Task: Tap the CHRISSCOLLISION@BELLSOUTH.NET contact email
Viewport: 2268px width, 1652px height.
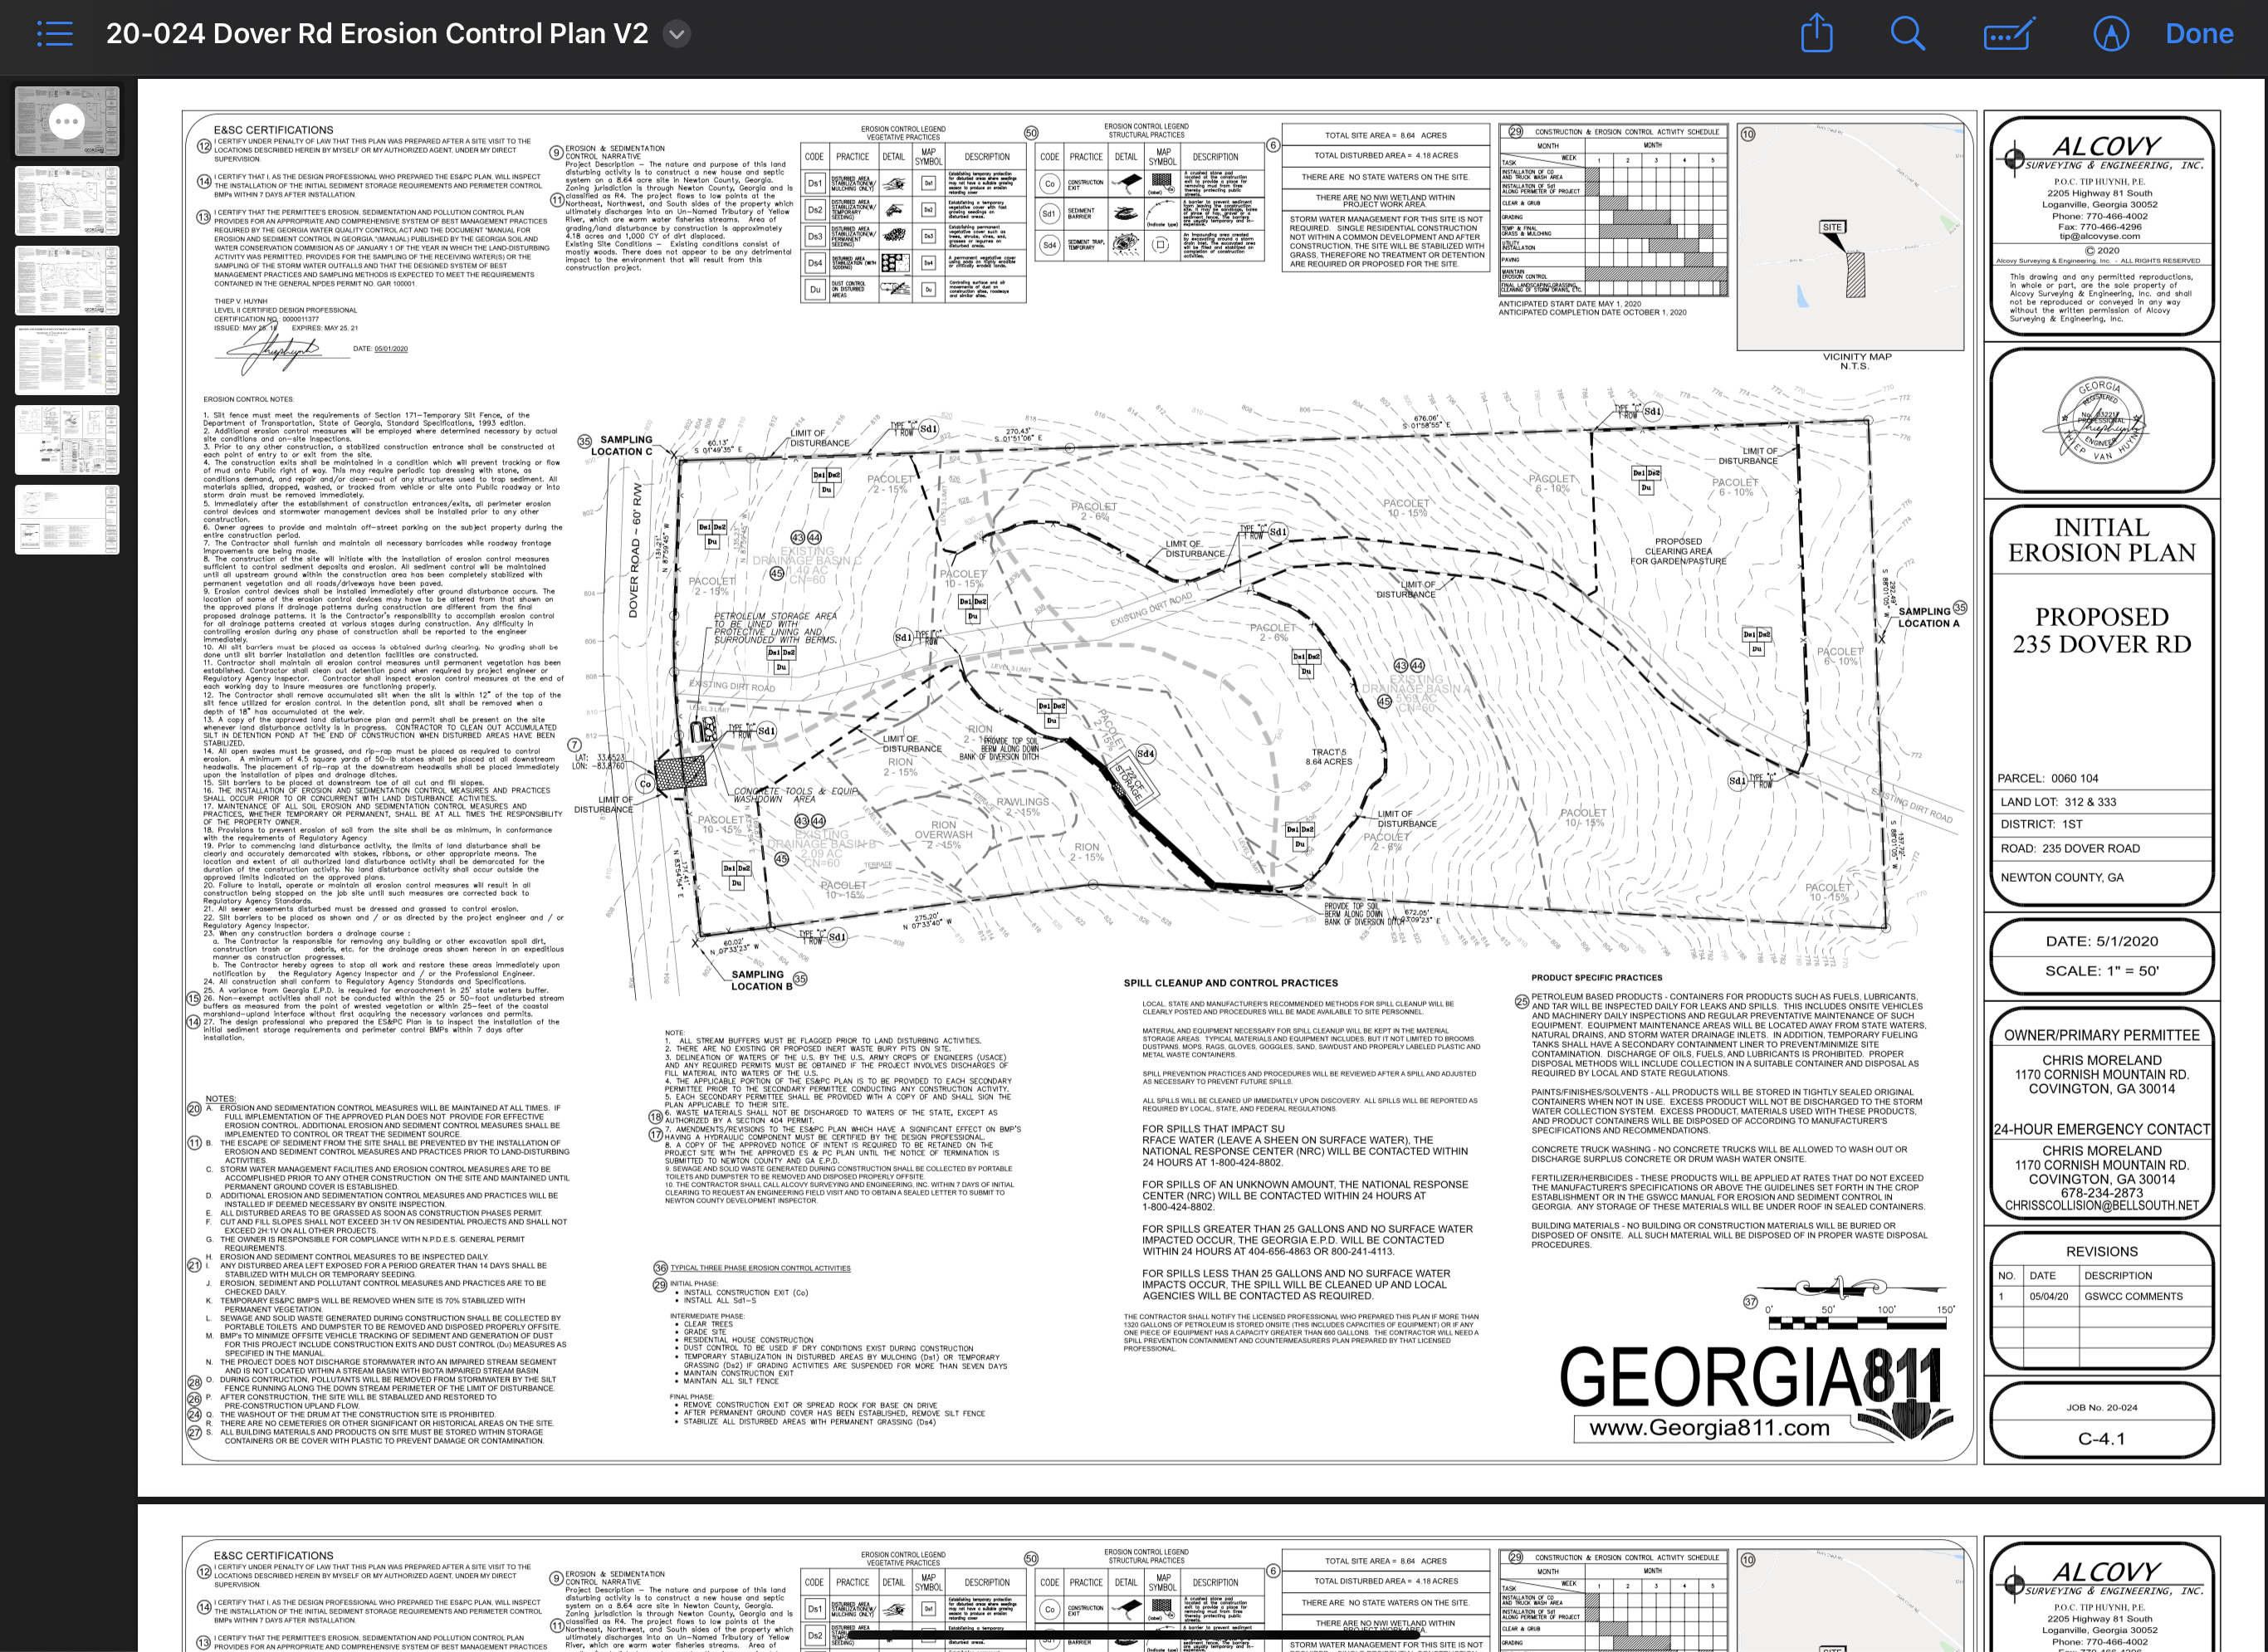Action: coord(2101,1206)
